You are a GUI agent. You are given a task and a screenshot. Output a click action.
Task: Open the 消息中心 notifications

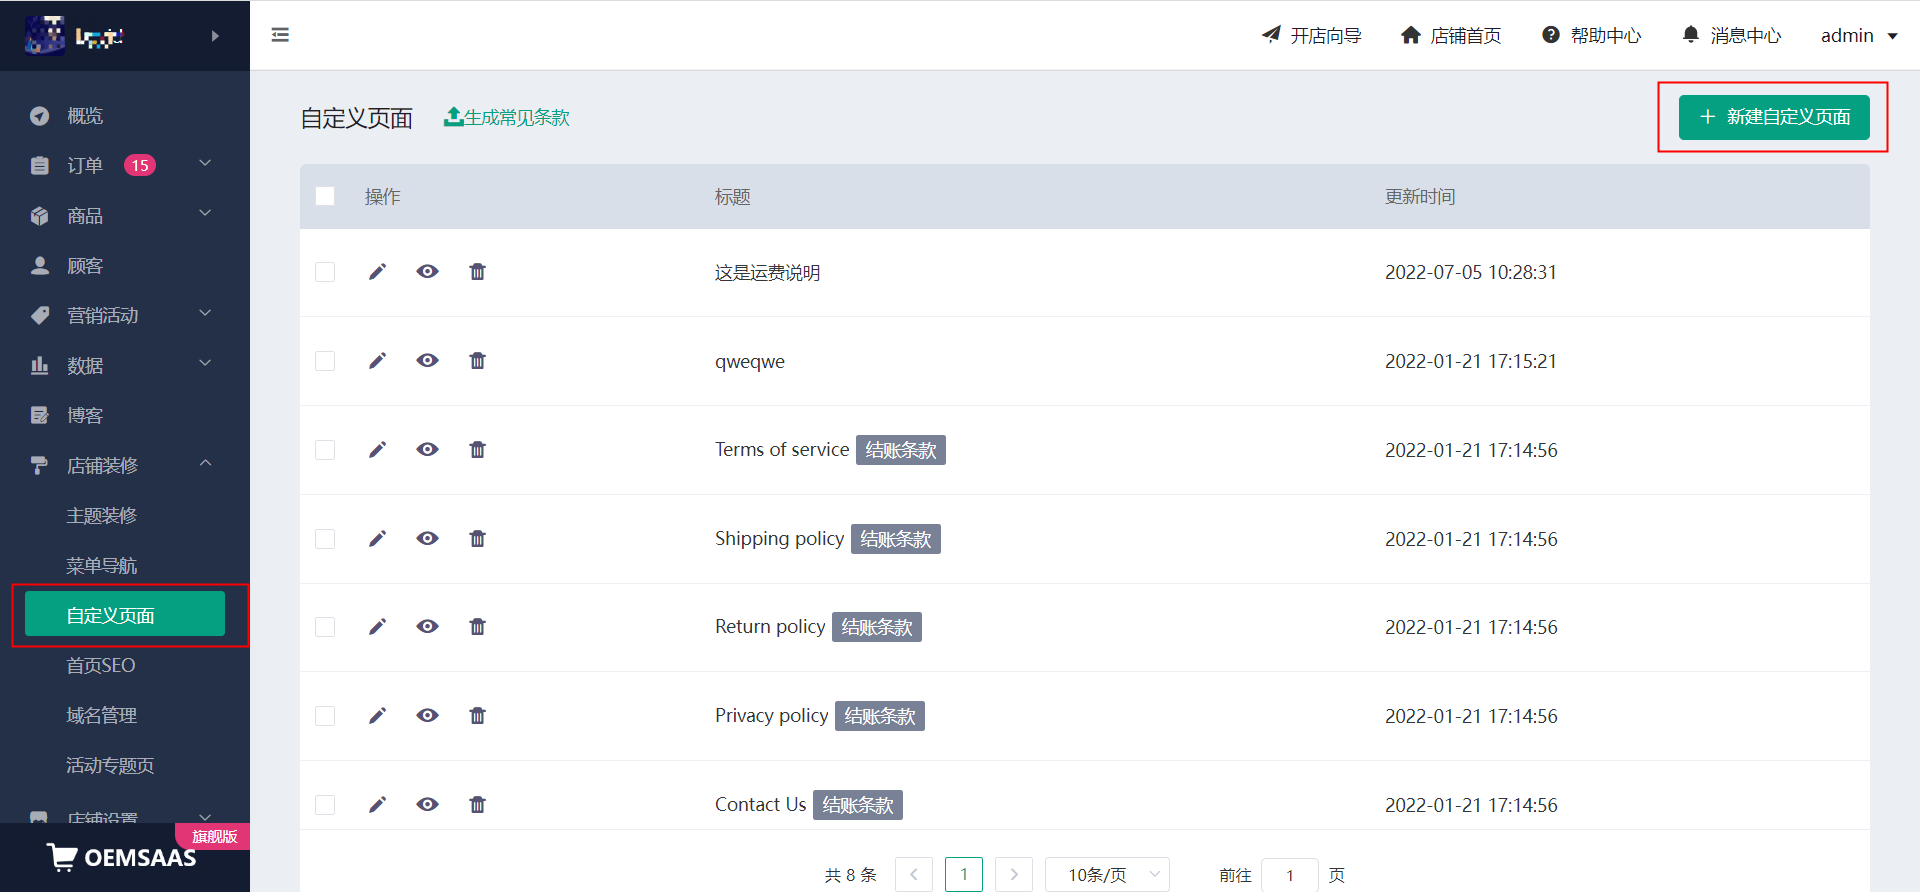coord(1732,36)
